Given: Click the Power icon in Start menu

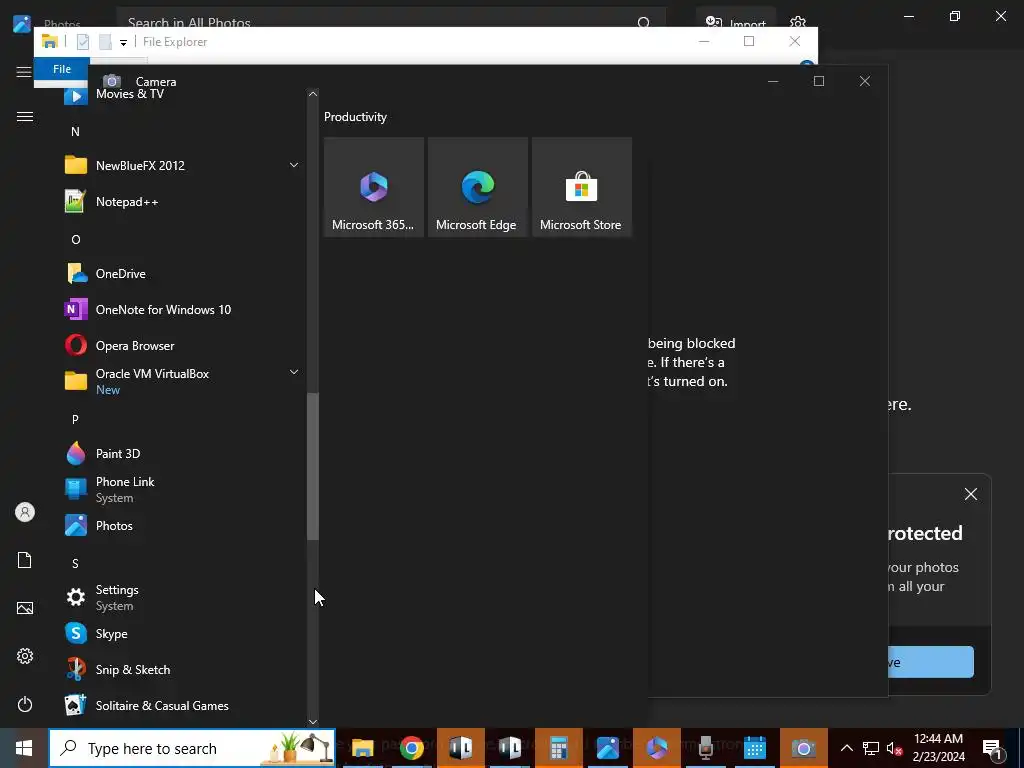Looking at the screenshot, I should click(25, 704).
